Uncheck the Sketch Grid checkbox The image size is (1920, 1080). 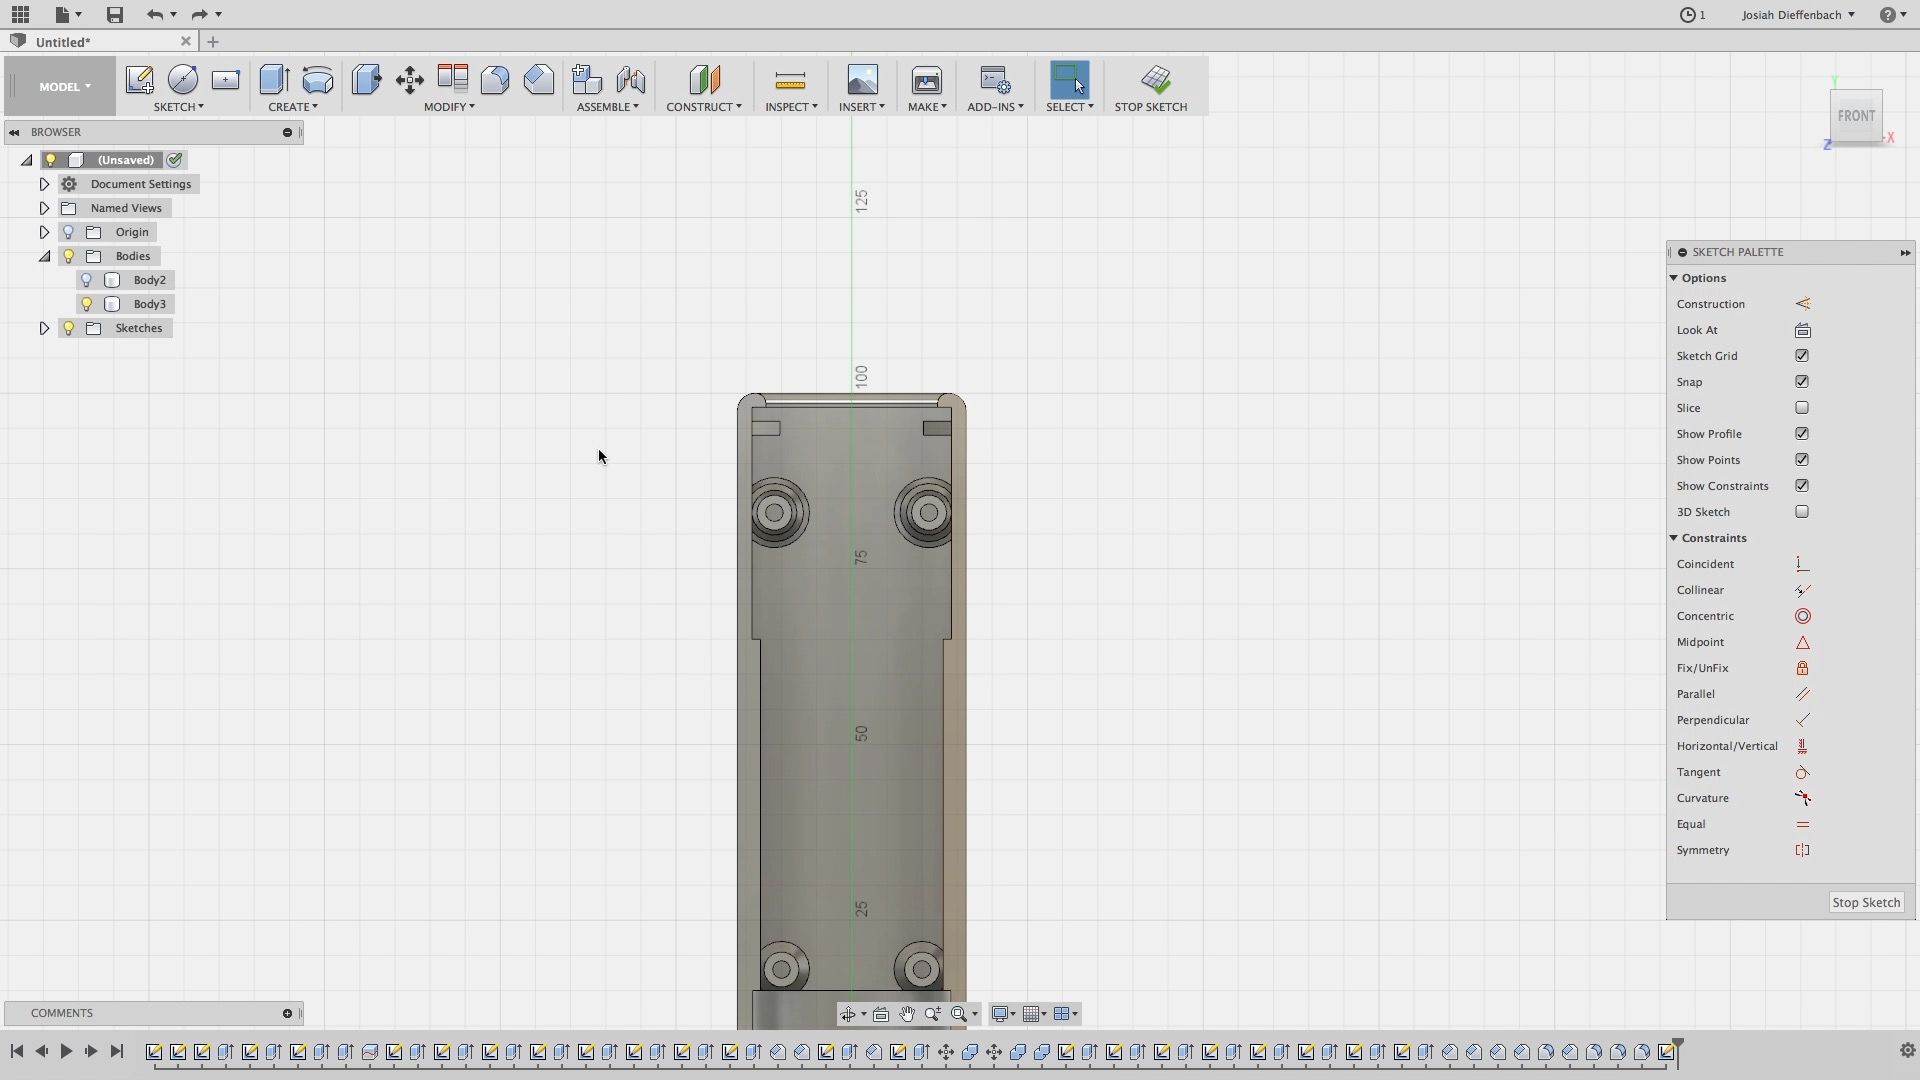pyautogui.click(x=1802, y=356)
